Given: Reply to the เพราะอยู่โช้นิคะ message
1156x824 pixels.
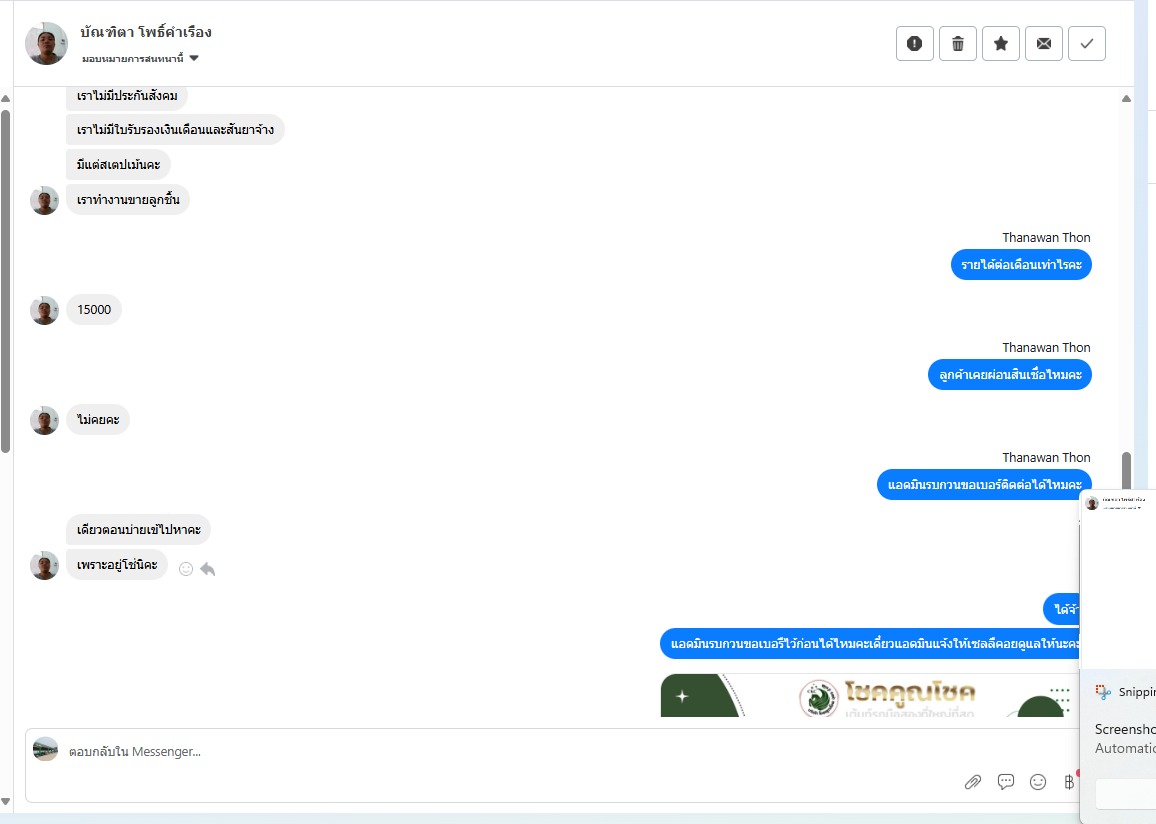Looking at the screenshot, I should 208,569.
